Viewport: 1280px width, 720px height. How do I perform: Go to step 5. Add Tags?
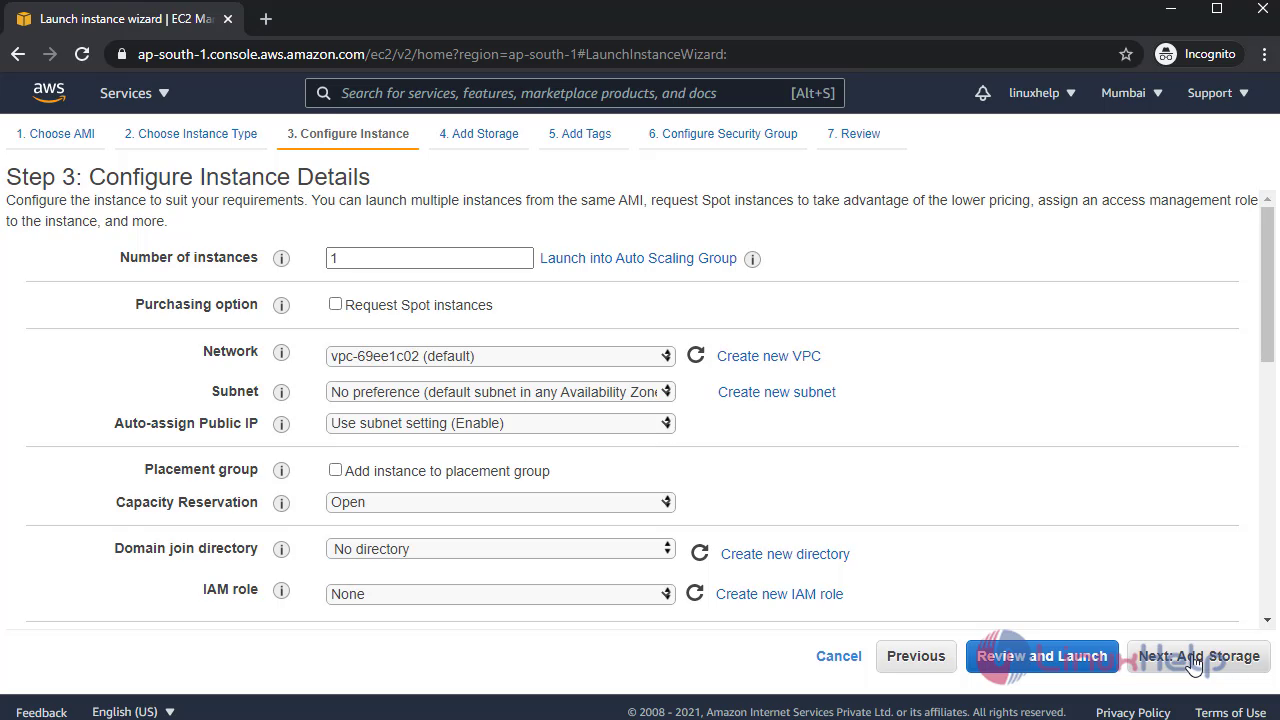(x=580, y=134)
